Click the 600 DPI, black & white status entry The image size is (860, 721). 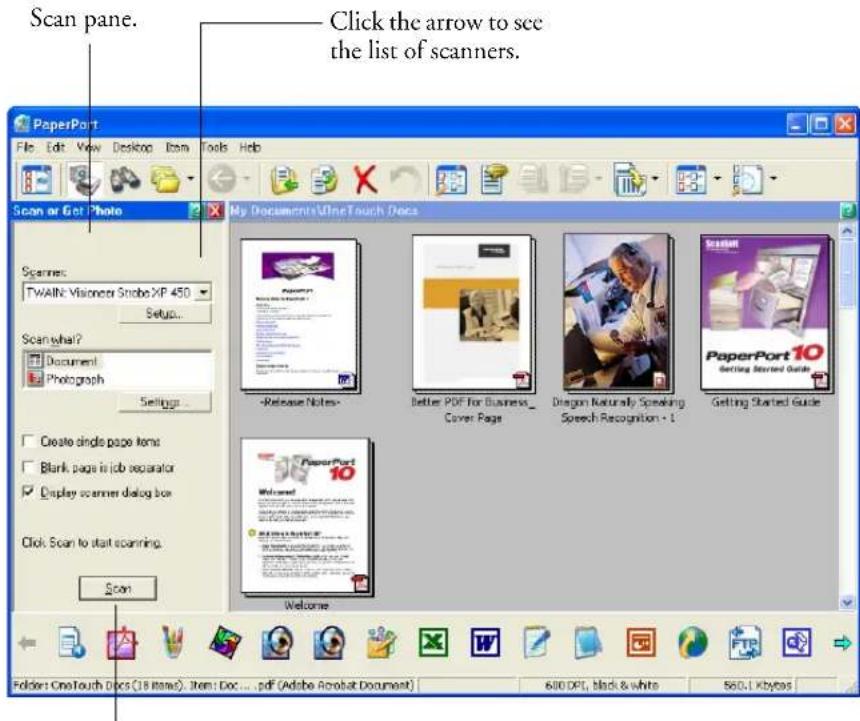[602, 685]
